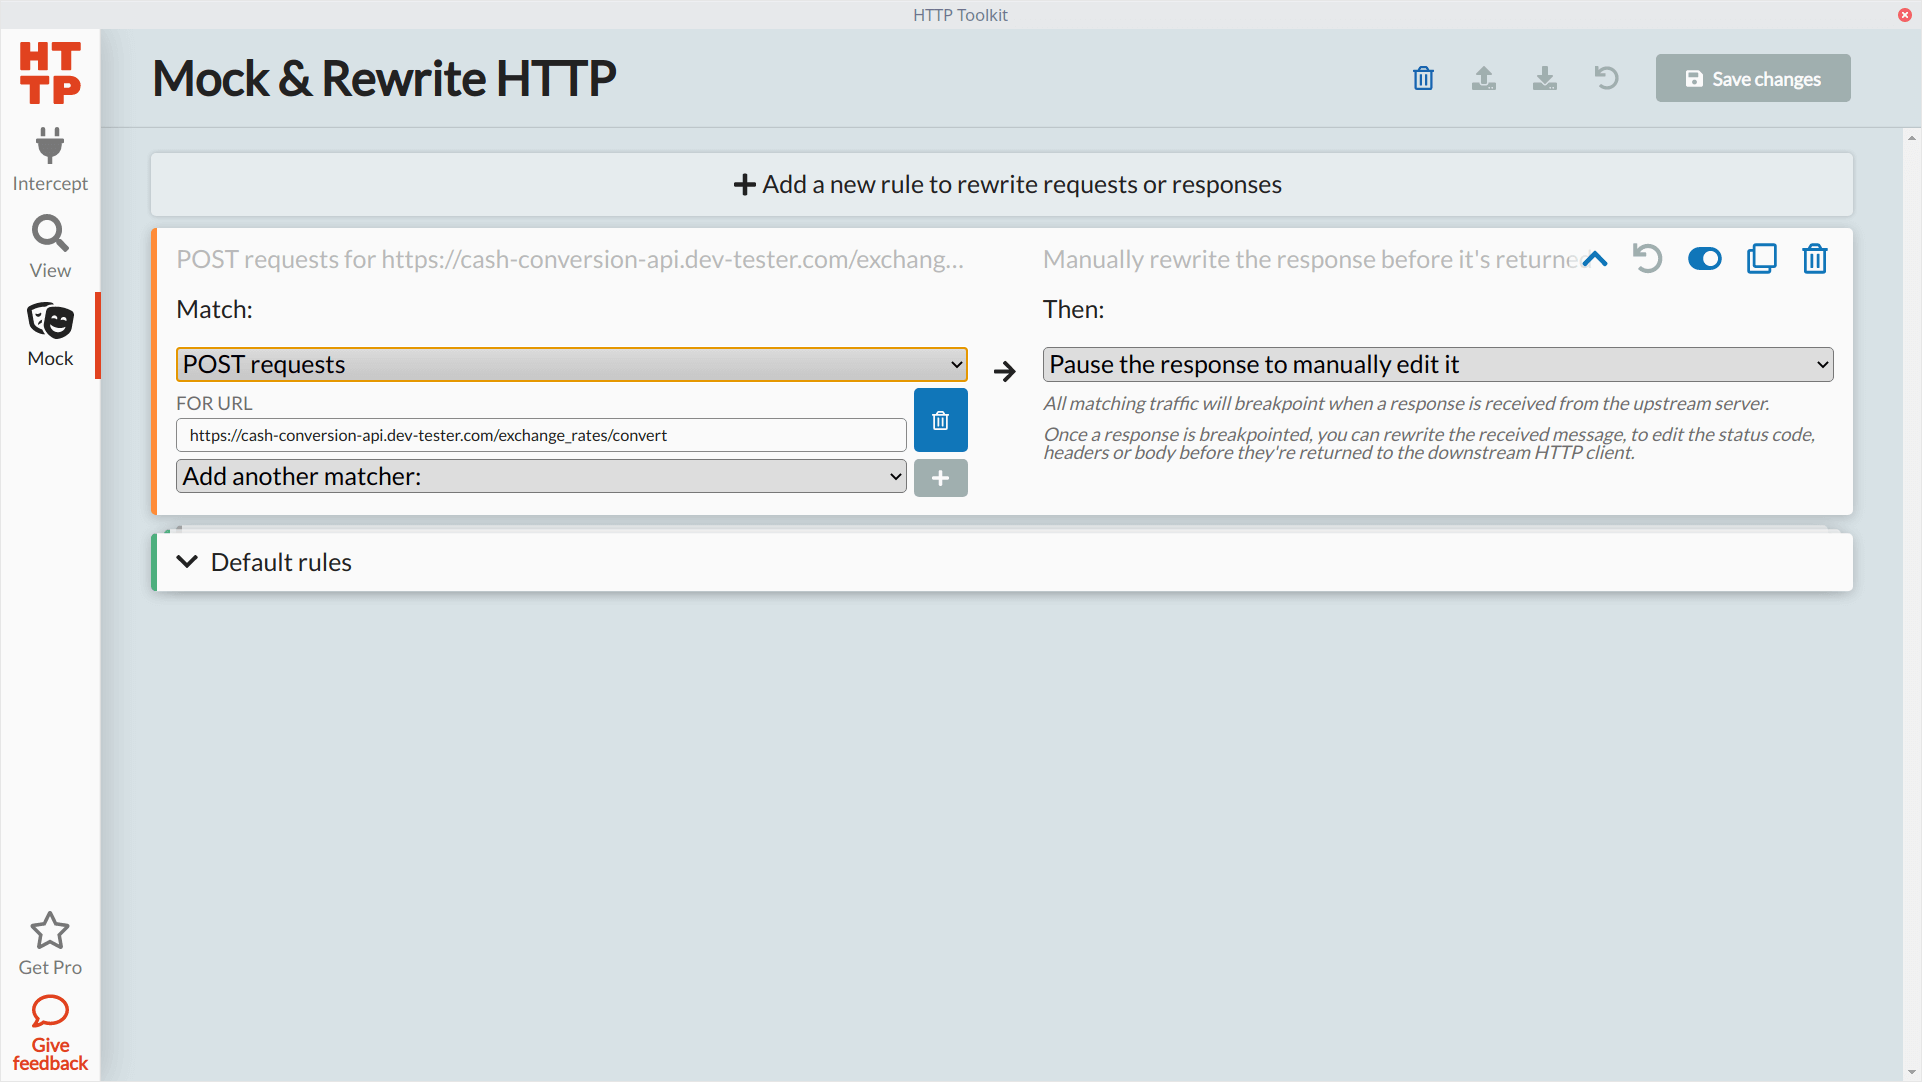The width and height of the screenshot is (1922, 1082).
Task: Click scrollbar up arrow
Action: pyautogui.click(x=1912, y=138)
